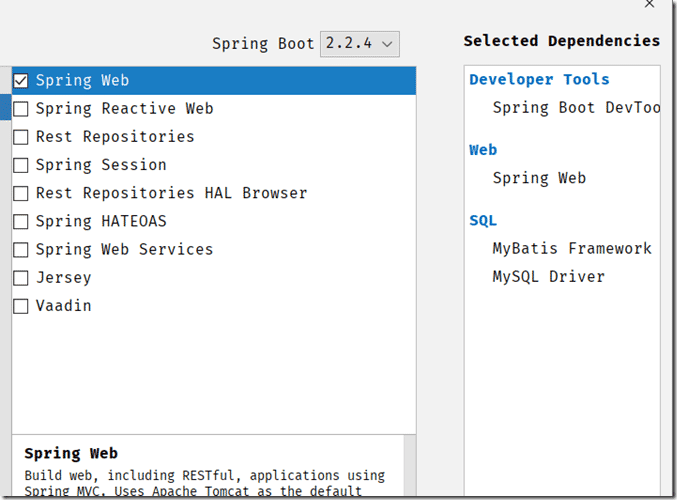Enable the Spring Reactive Web checkbox

pos(20,109)
